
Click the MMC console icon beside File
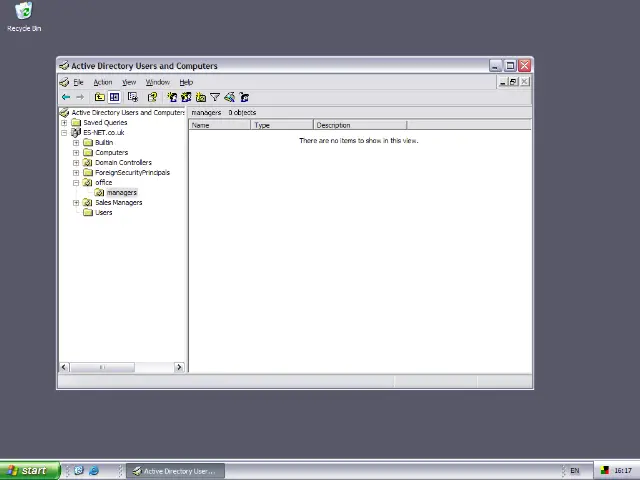(64, 82)
